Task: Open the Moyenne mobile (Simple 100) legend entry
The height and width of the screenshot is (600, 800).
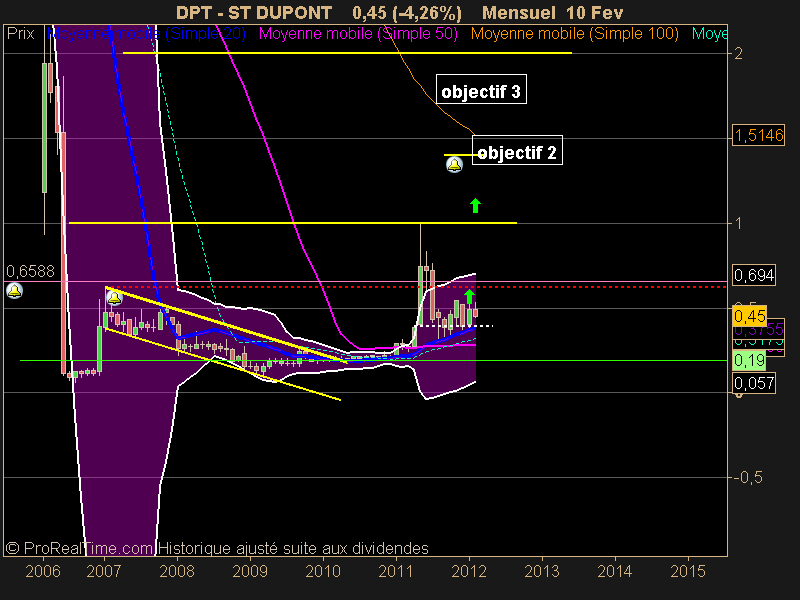Action: [575, 34]
